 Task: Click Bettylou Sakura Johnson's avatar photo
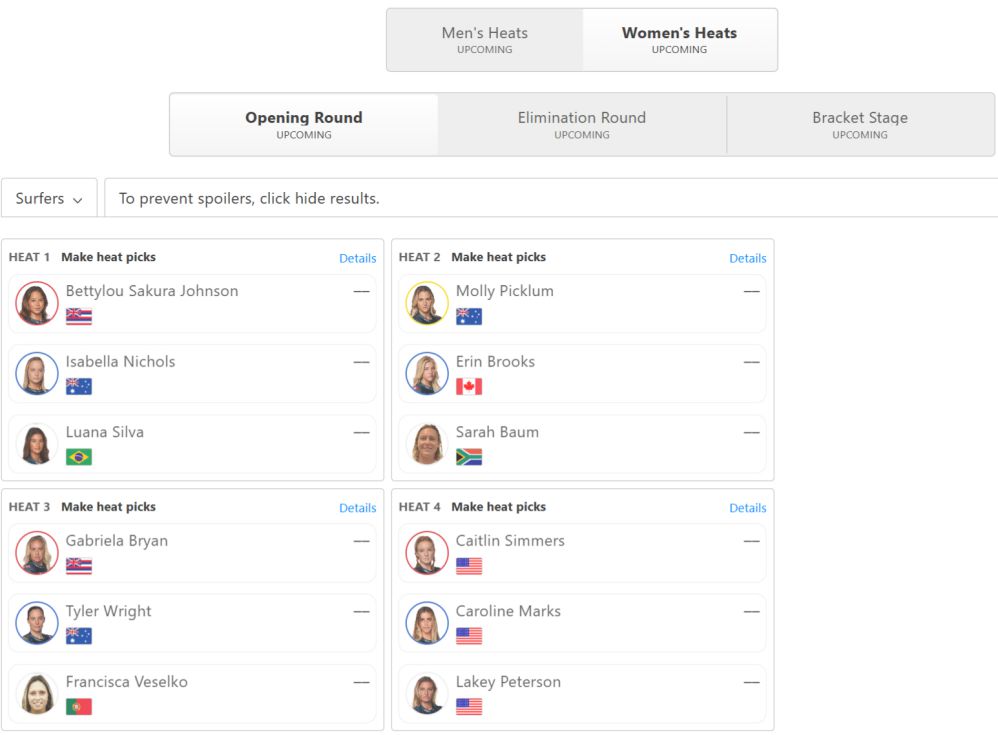(x=37, y=303)
